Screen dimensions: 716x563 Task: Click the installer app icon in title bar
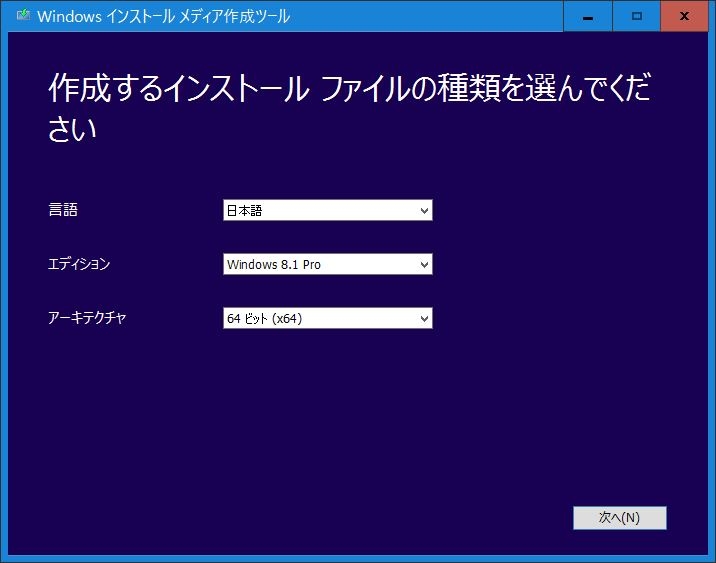23,16
